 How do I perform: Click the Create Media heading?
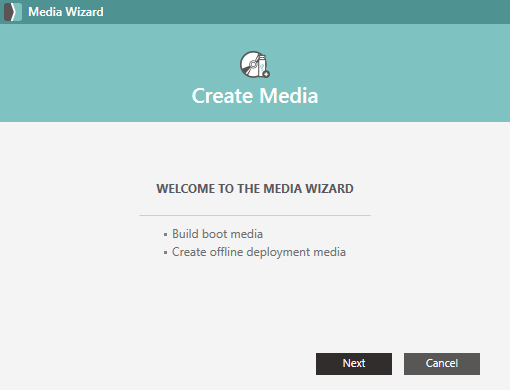coord(255,96)
